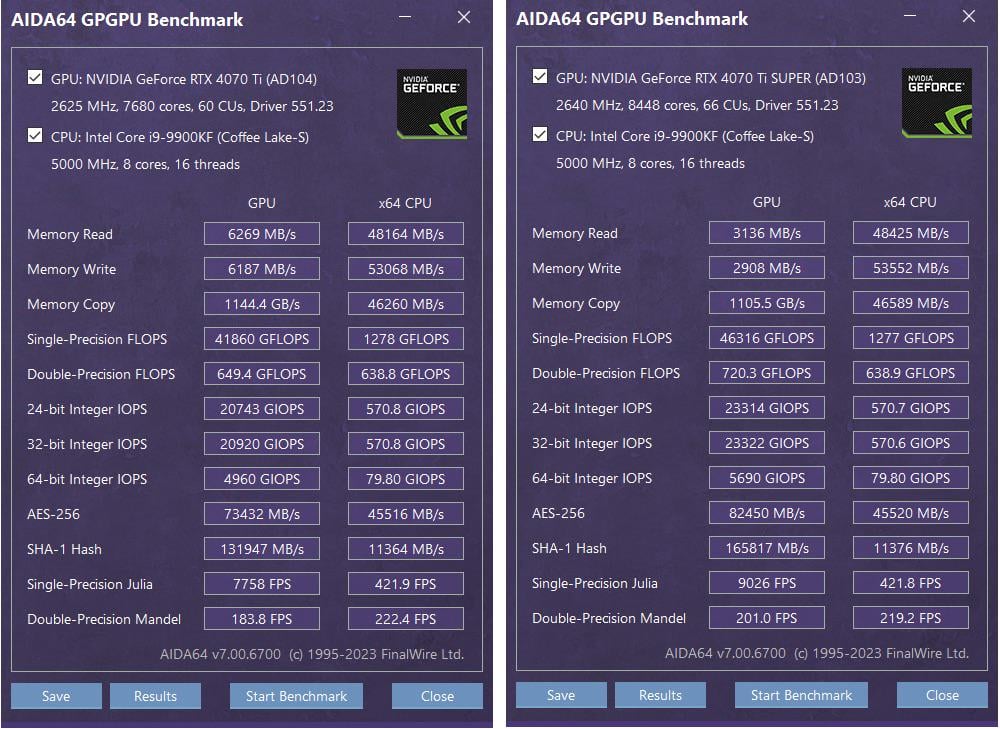
Task: Select the 45520 MB/s CPU AES-256 value
Action: [911, 513]
